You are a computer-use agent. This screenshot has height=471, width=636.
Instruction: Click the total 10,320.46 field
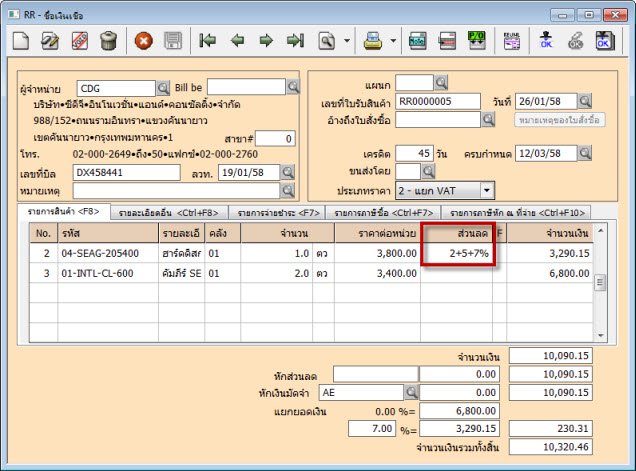tap(551, 447)
